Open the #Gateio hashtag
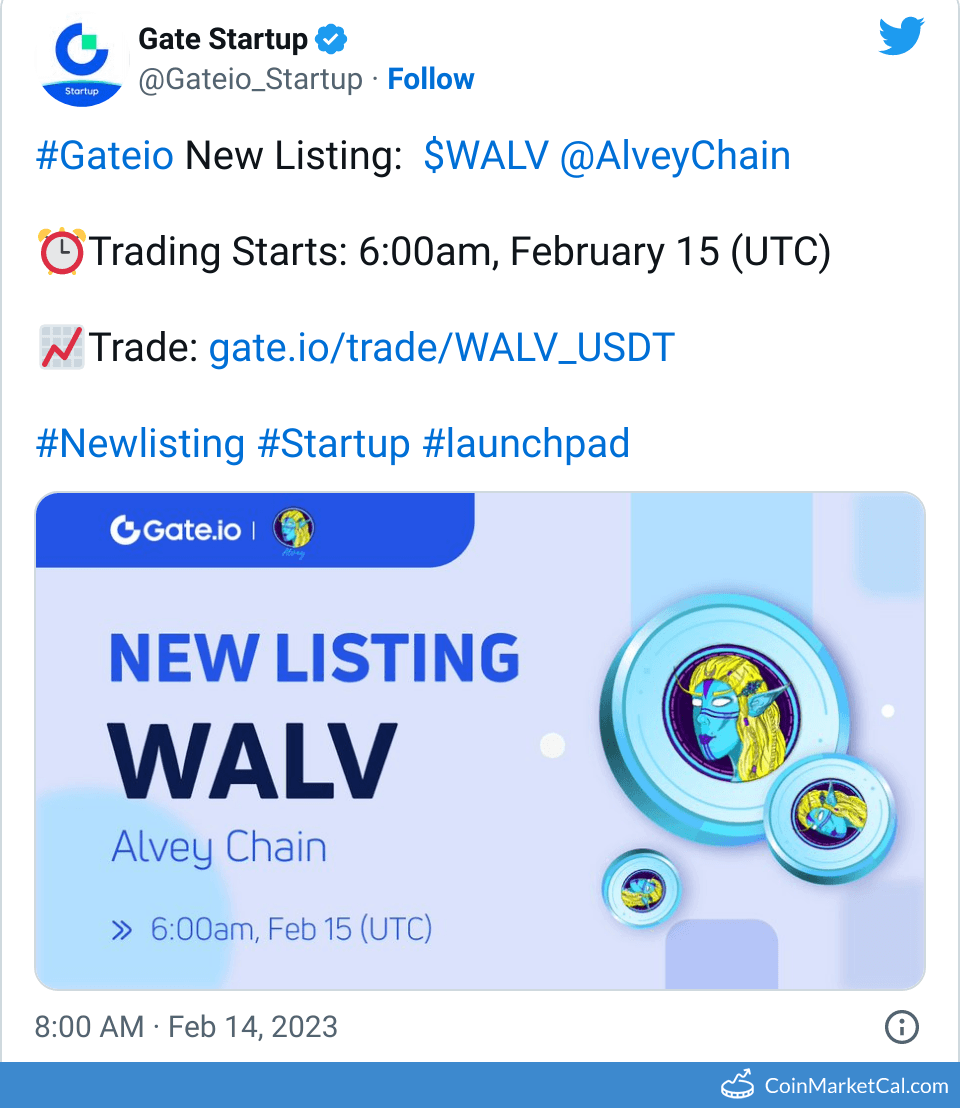Viewport: 960px width, 1108px height. 104,156
